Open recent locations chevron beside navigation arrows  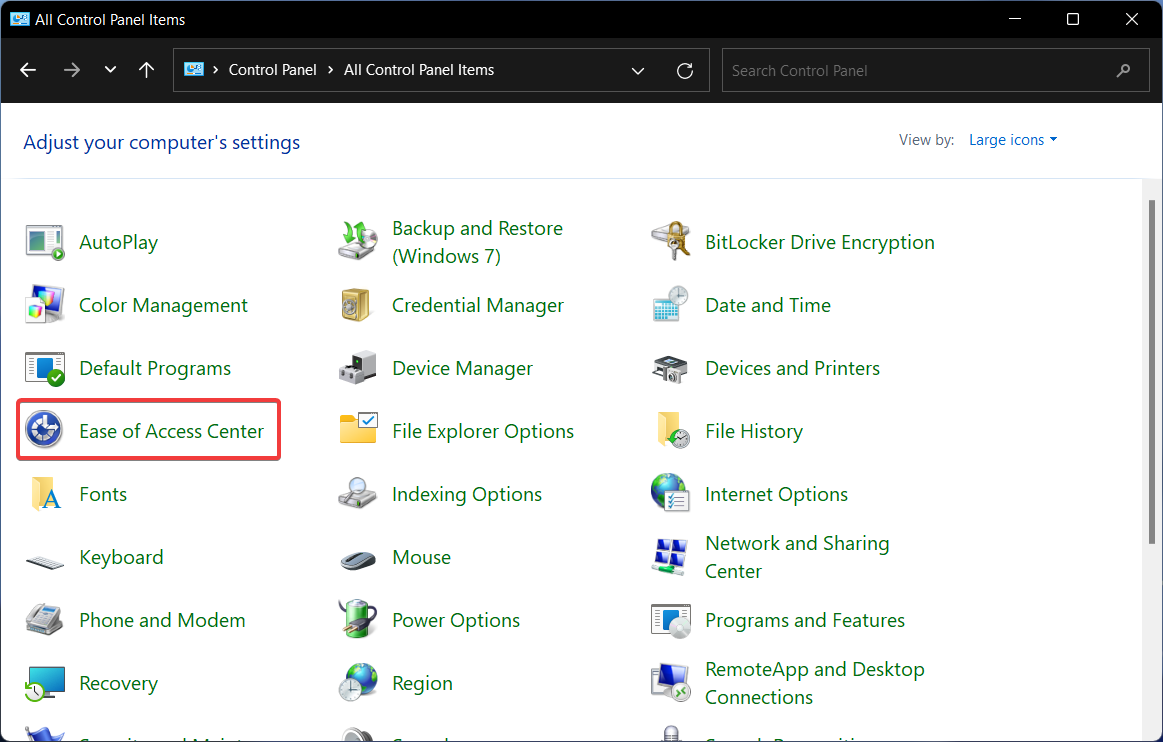(x=109, y=70)
